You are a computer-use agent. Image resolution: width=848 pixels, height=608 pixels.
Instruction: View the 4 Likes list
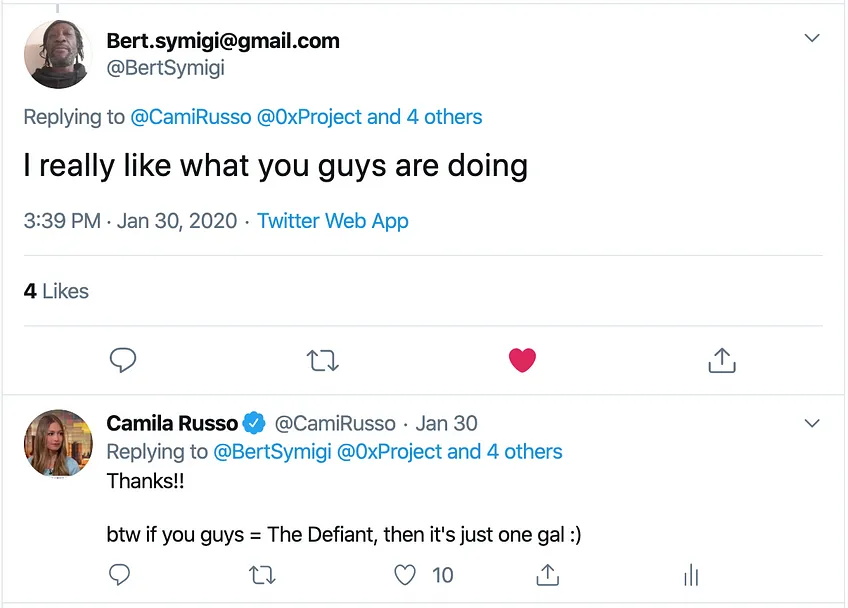pyautogui.click(x=56, y=291)
